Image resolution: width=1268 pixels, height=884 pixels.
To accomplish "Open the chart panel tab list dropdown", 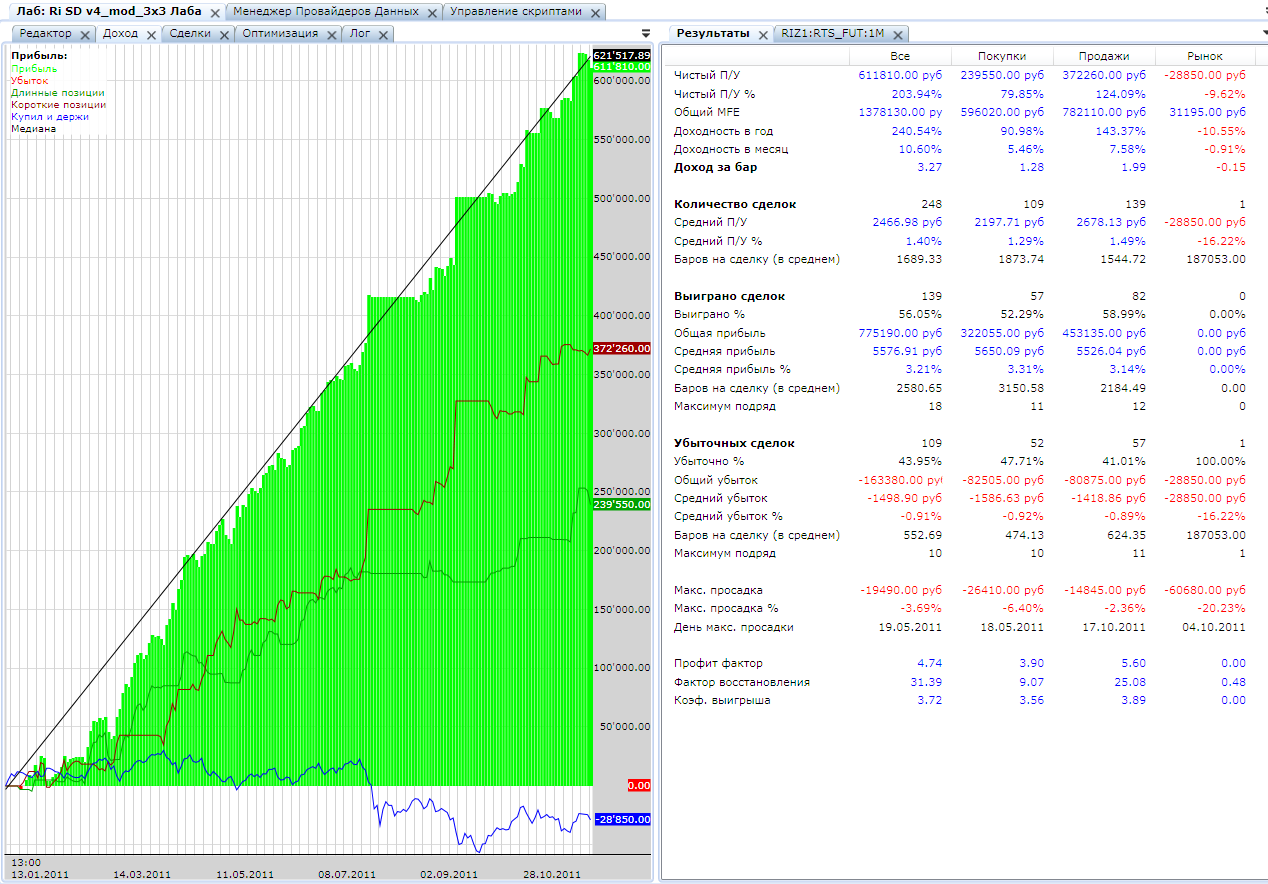I will (x=645, y=34).
